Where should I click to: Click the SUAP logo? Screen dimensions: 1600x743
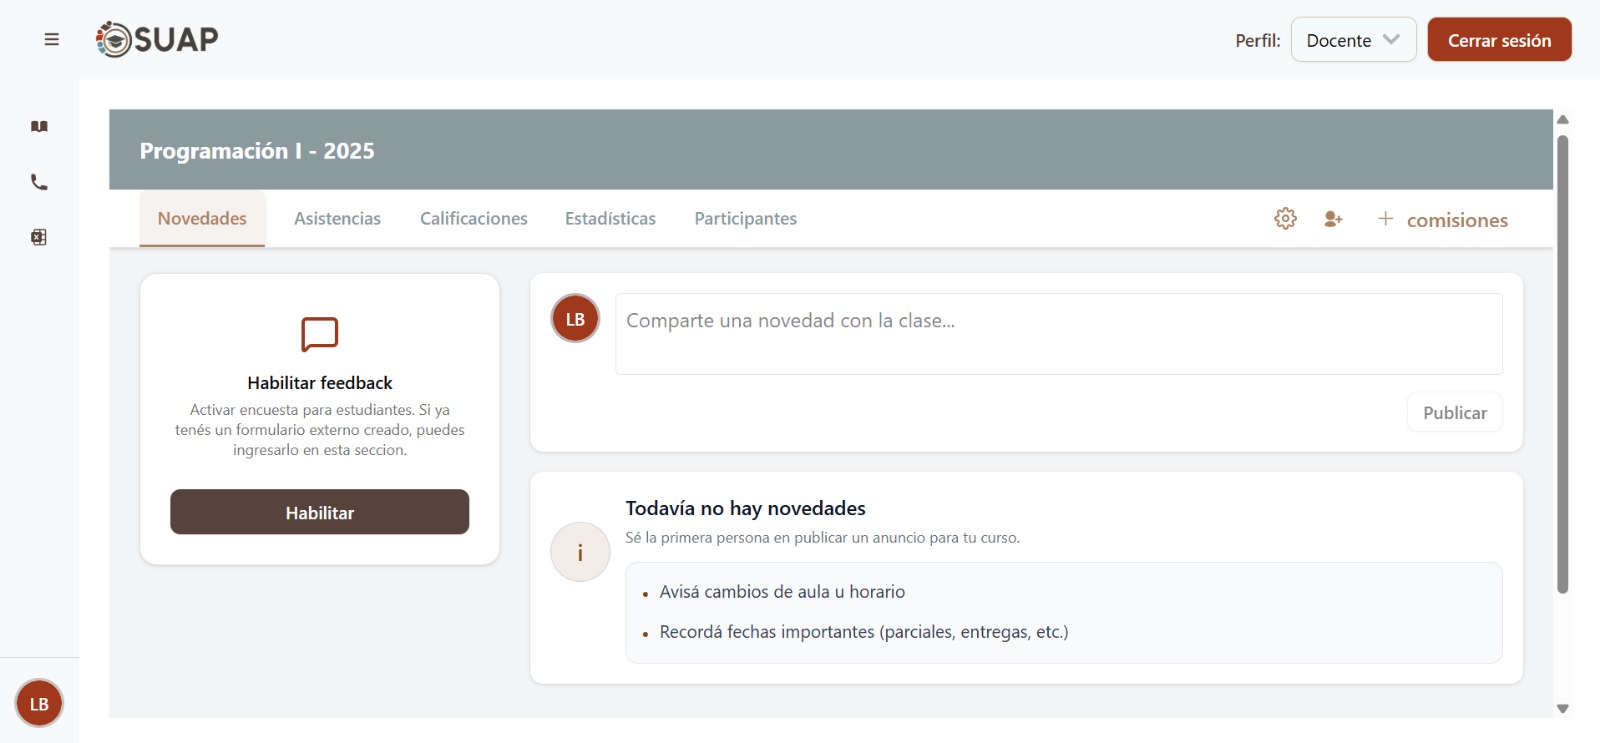click(x=157, y=39)
